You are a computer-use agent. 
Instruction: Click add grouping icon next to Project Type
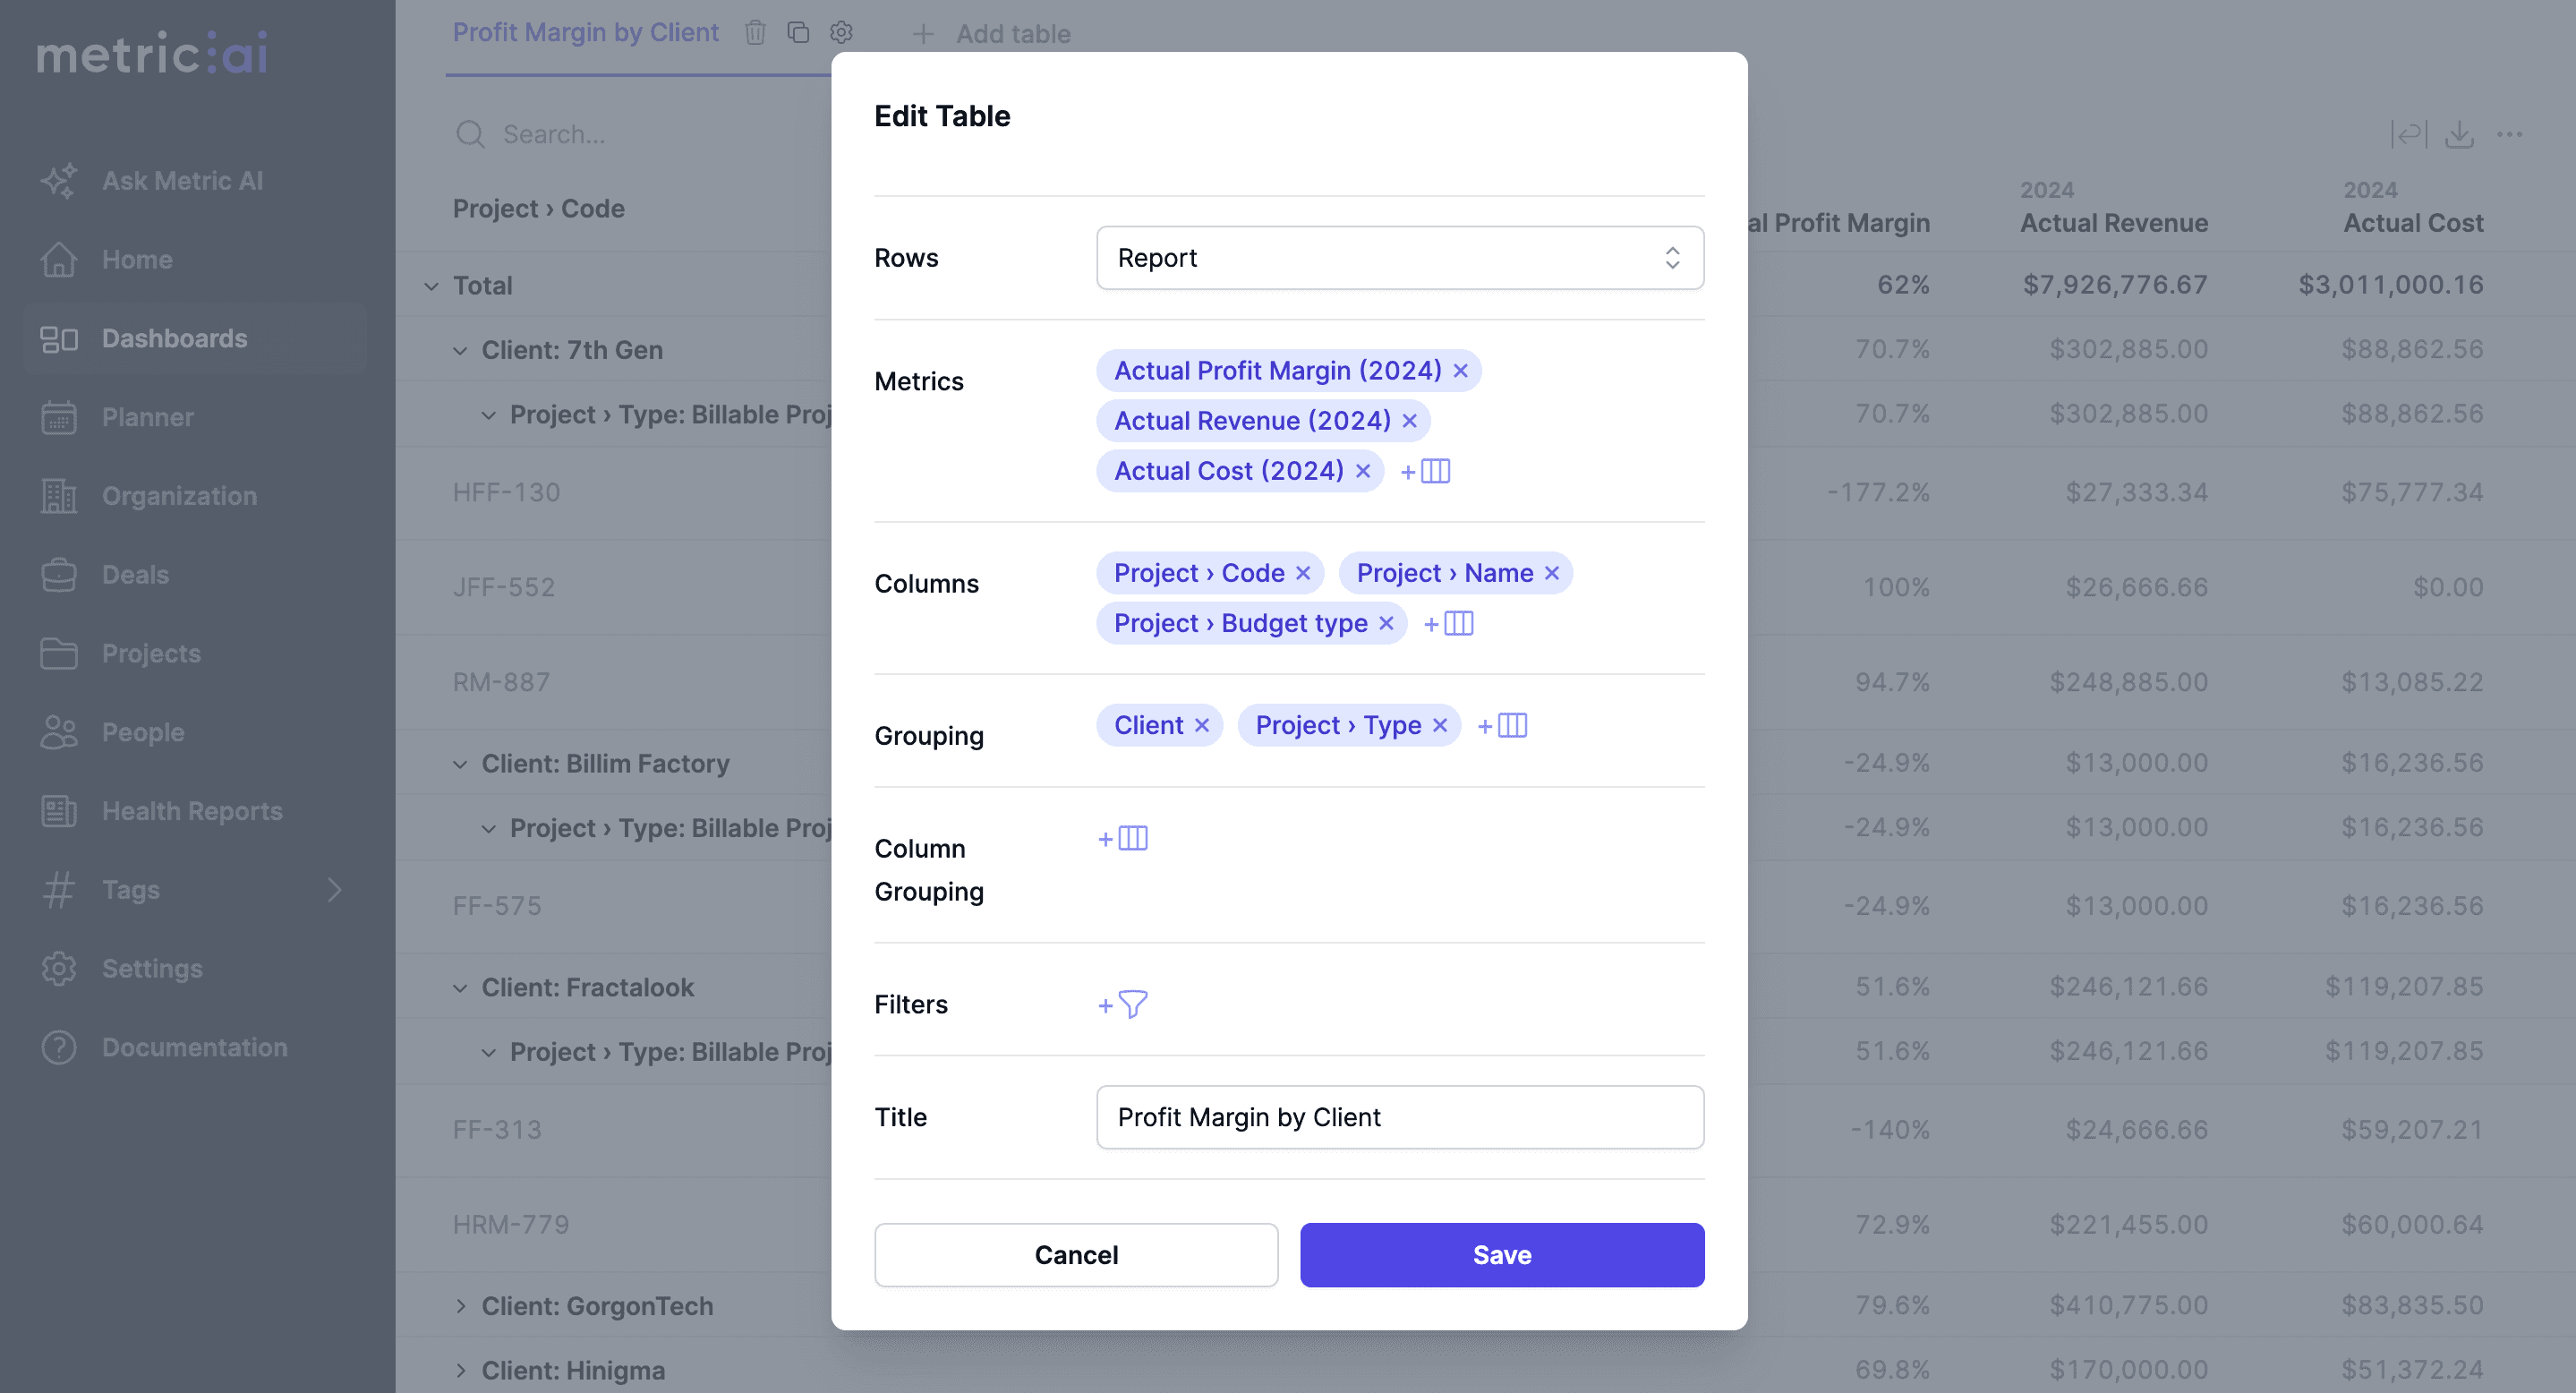pyautogui.click(x=1503, y=726)
